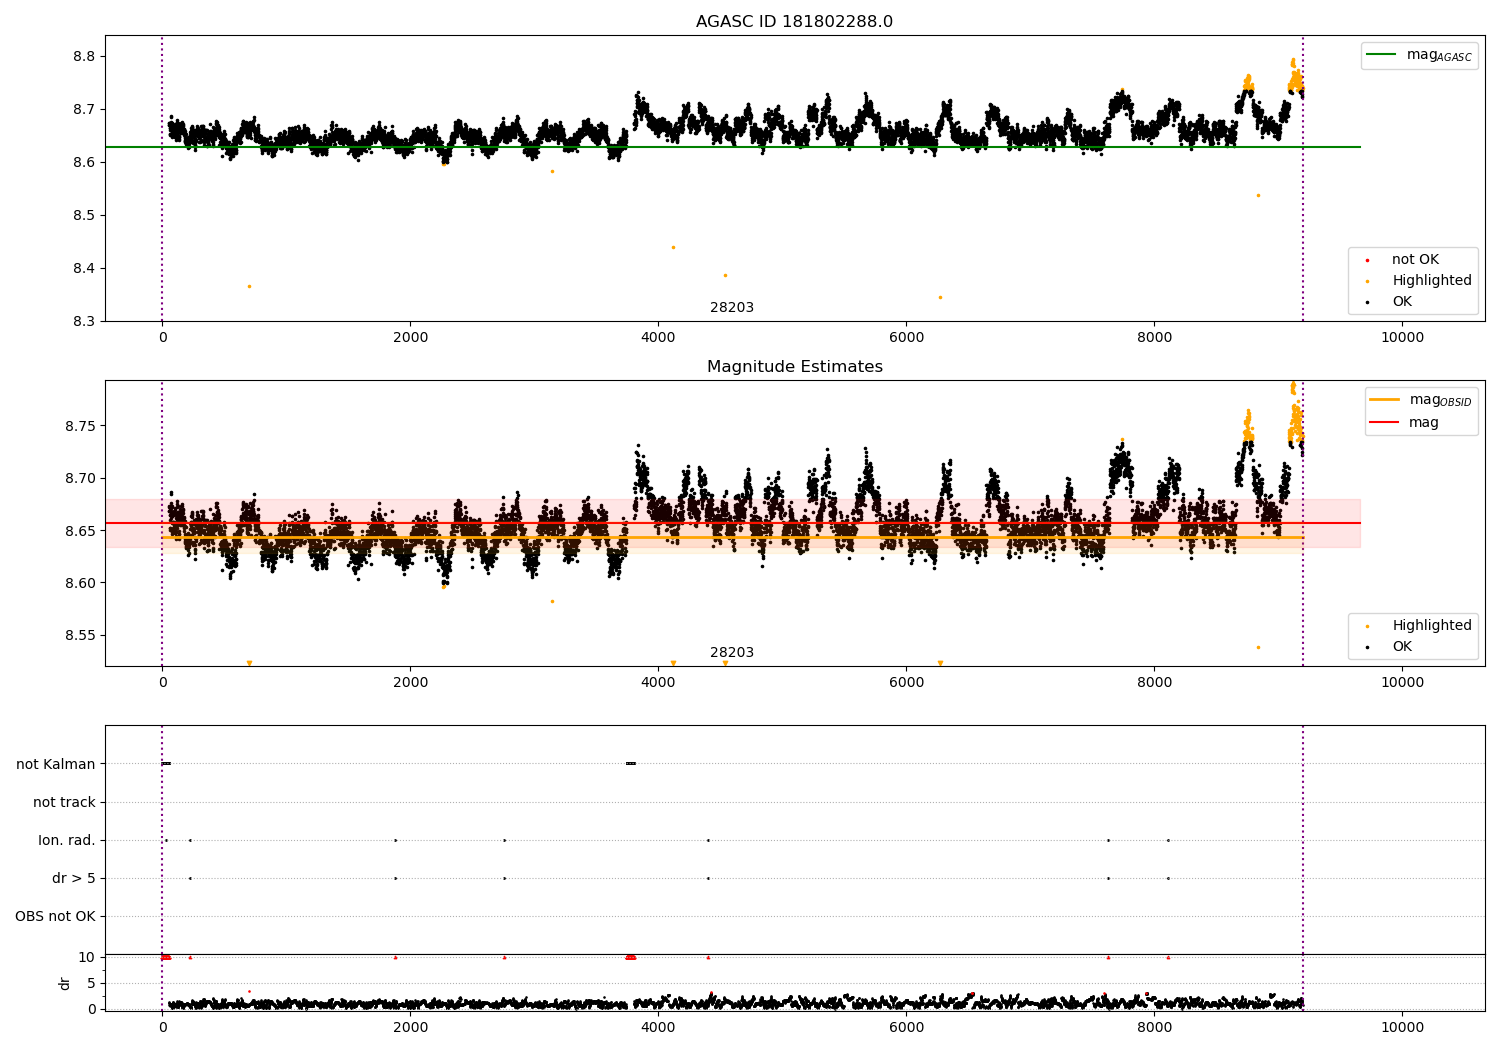Click the "6000" x-tick under the middle plot

pyautogui.click(x=906, y=683)
